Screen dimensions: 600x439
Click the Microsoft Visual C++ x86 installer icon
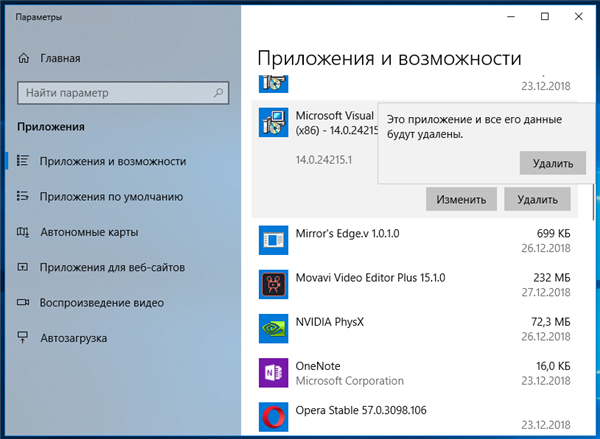pos(273,122)
